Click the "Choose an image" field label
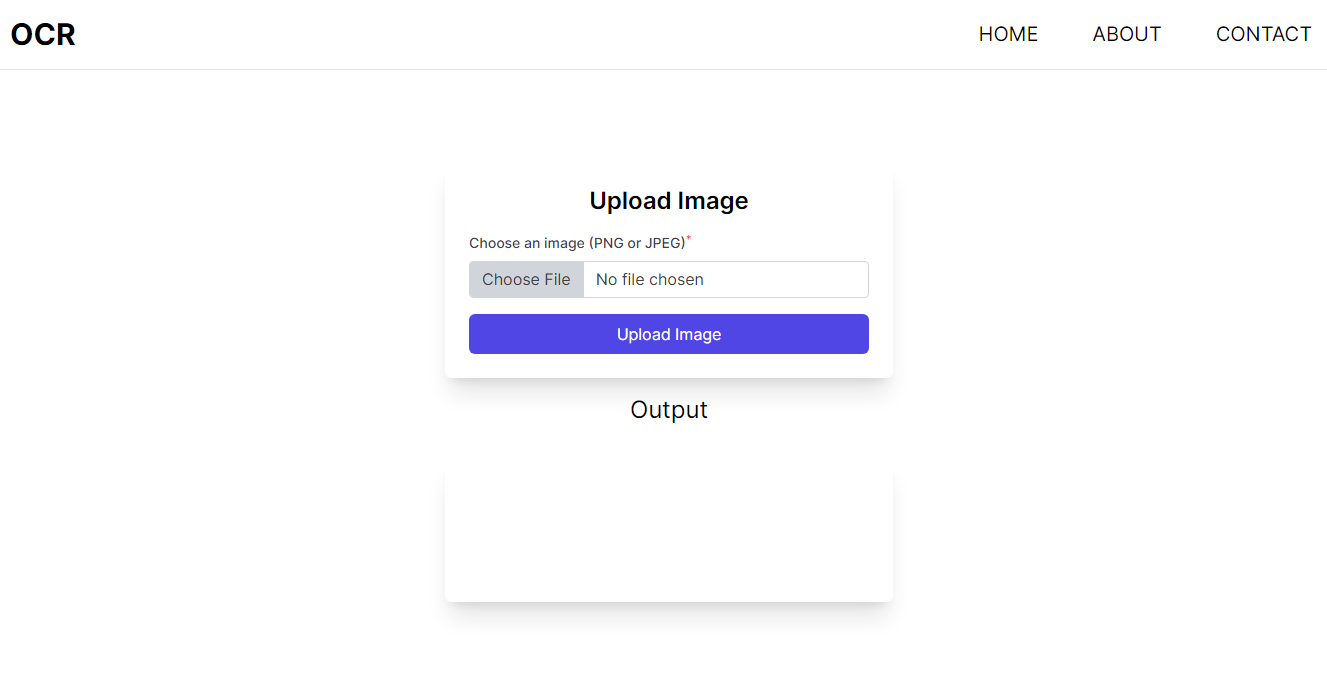 (526, 243)
